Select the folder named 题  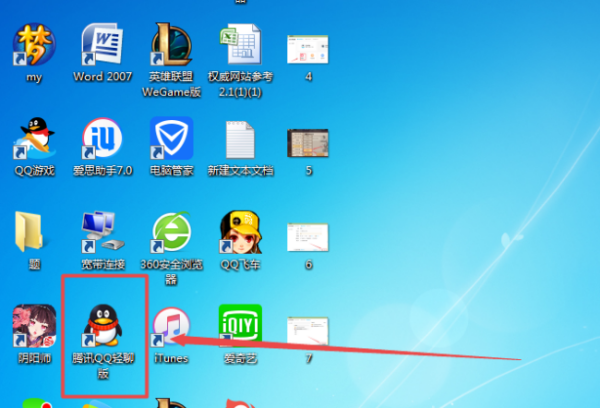(29, 232)
